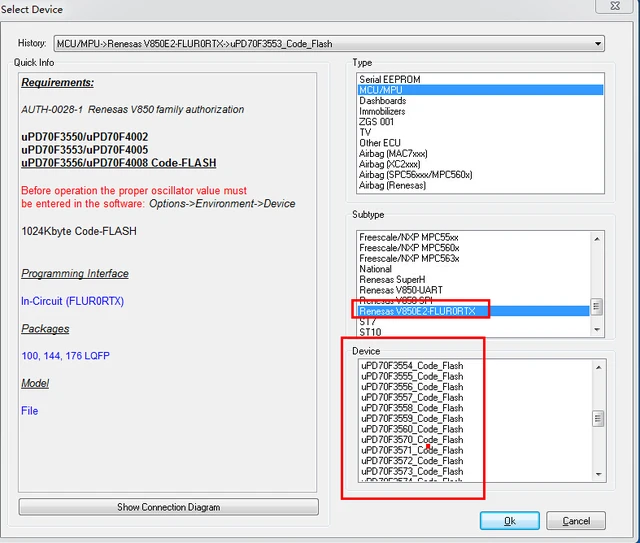
Task: Click the Requirements heading
Action: 58,82
